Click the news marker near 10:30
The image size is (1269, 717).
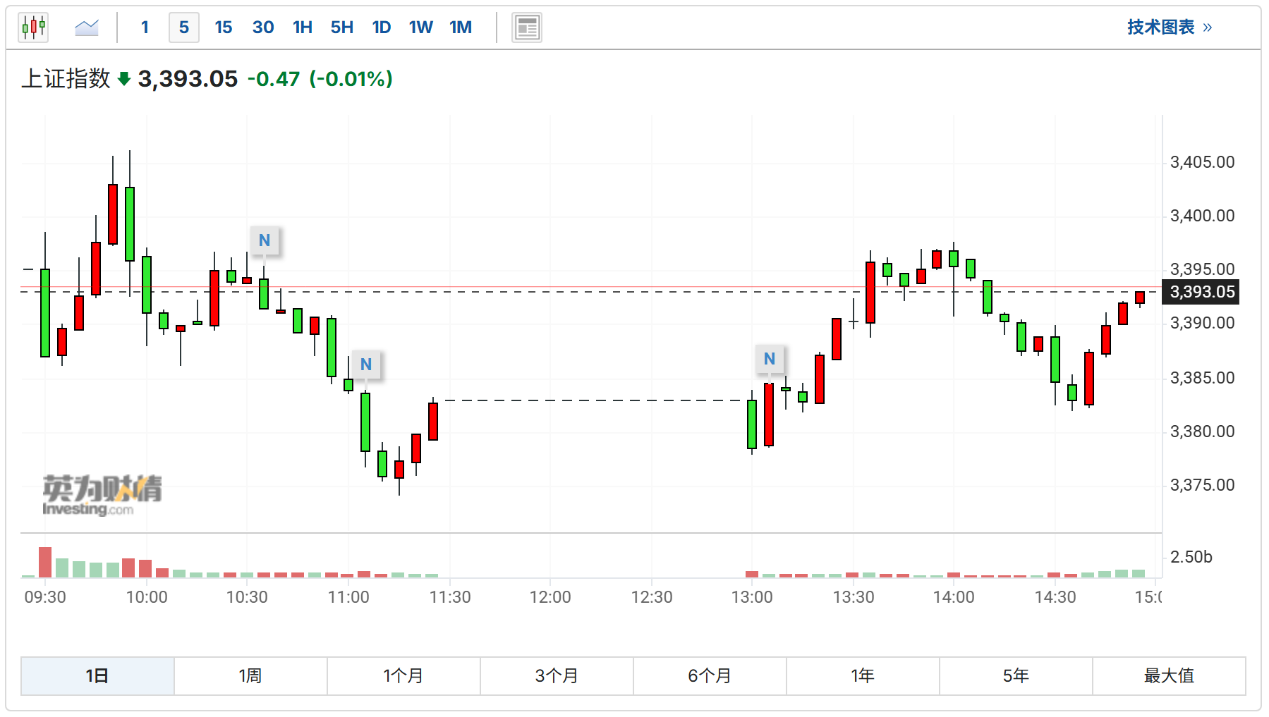(264, 240)
